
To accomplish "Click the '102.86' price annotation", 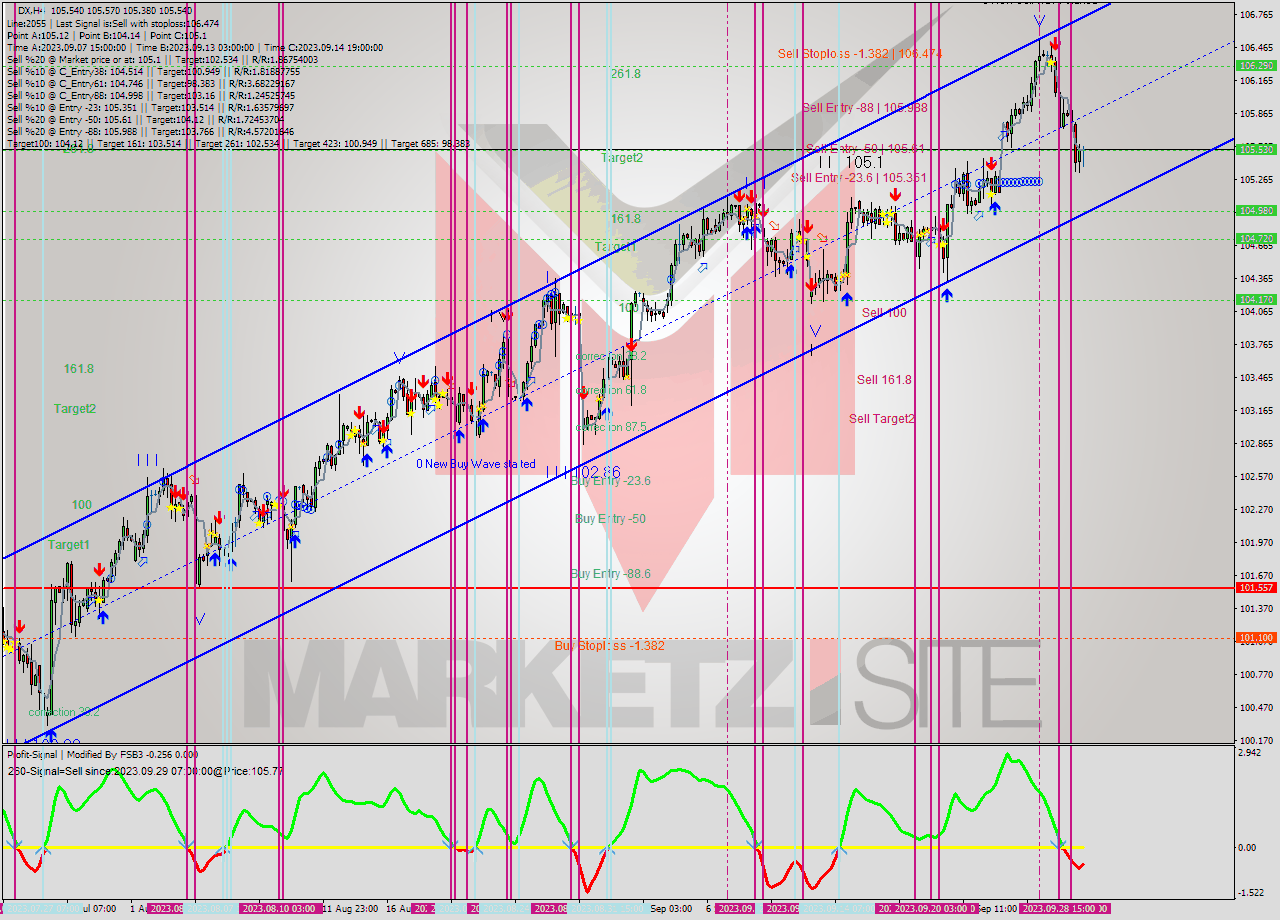I will point(598,472).
